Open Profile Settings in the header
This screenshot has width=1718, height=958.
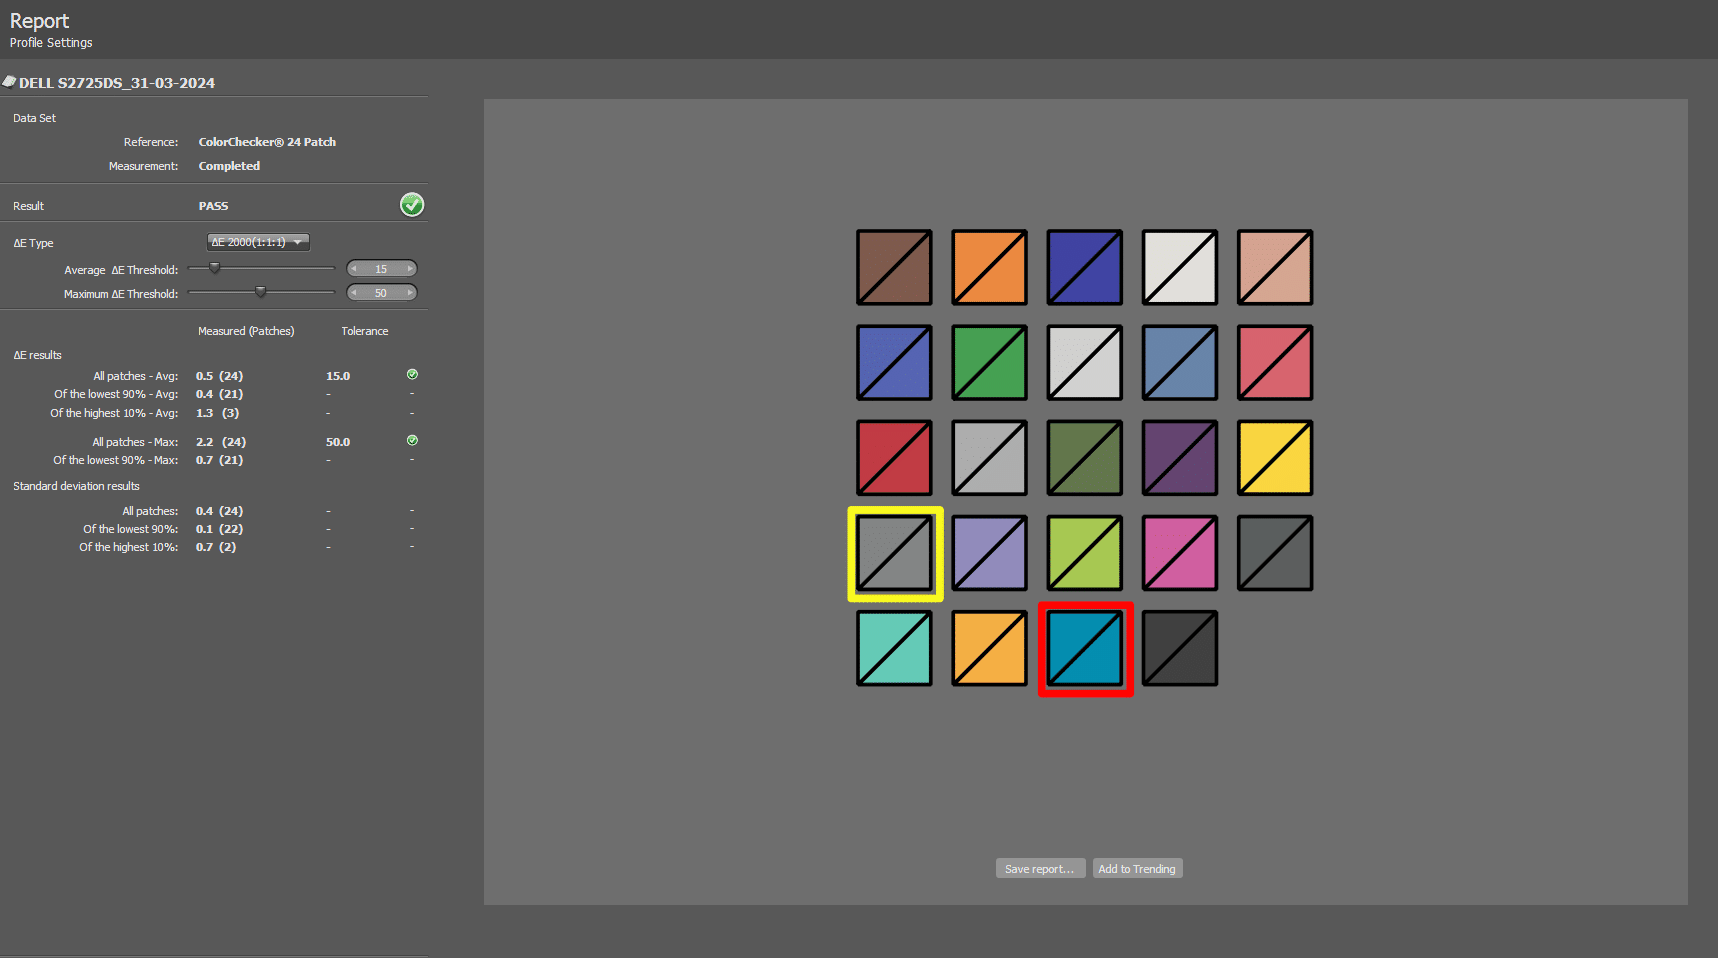pyautogui.click(x=51, y=43)
